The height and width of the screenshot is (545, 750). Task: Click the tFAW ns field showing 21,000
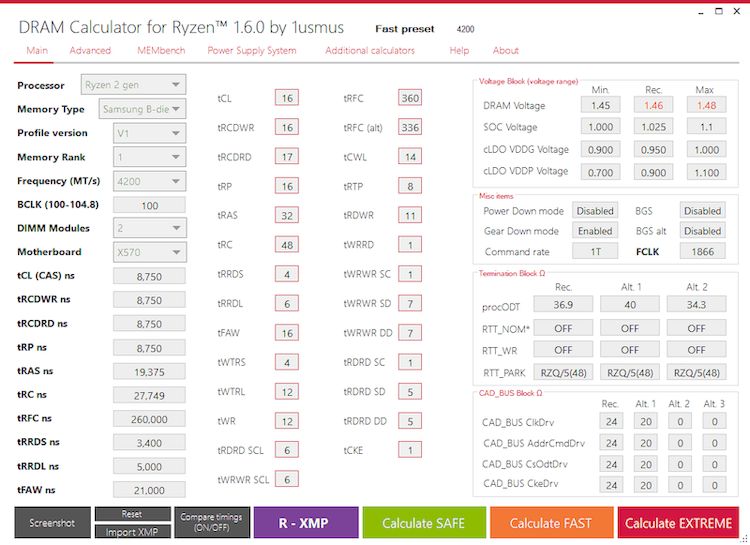(x=149, y=490)
